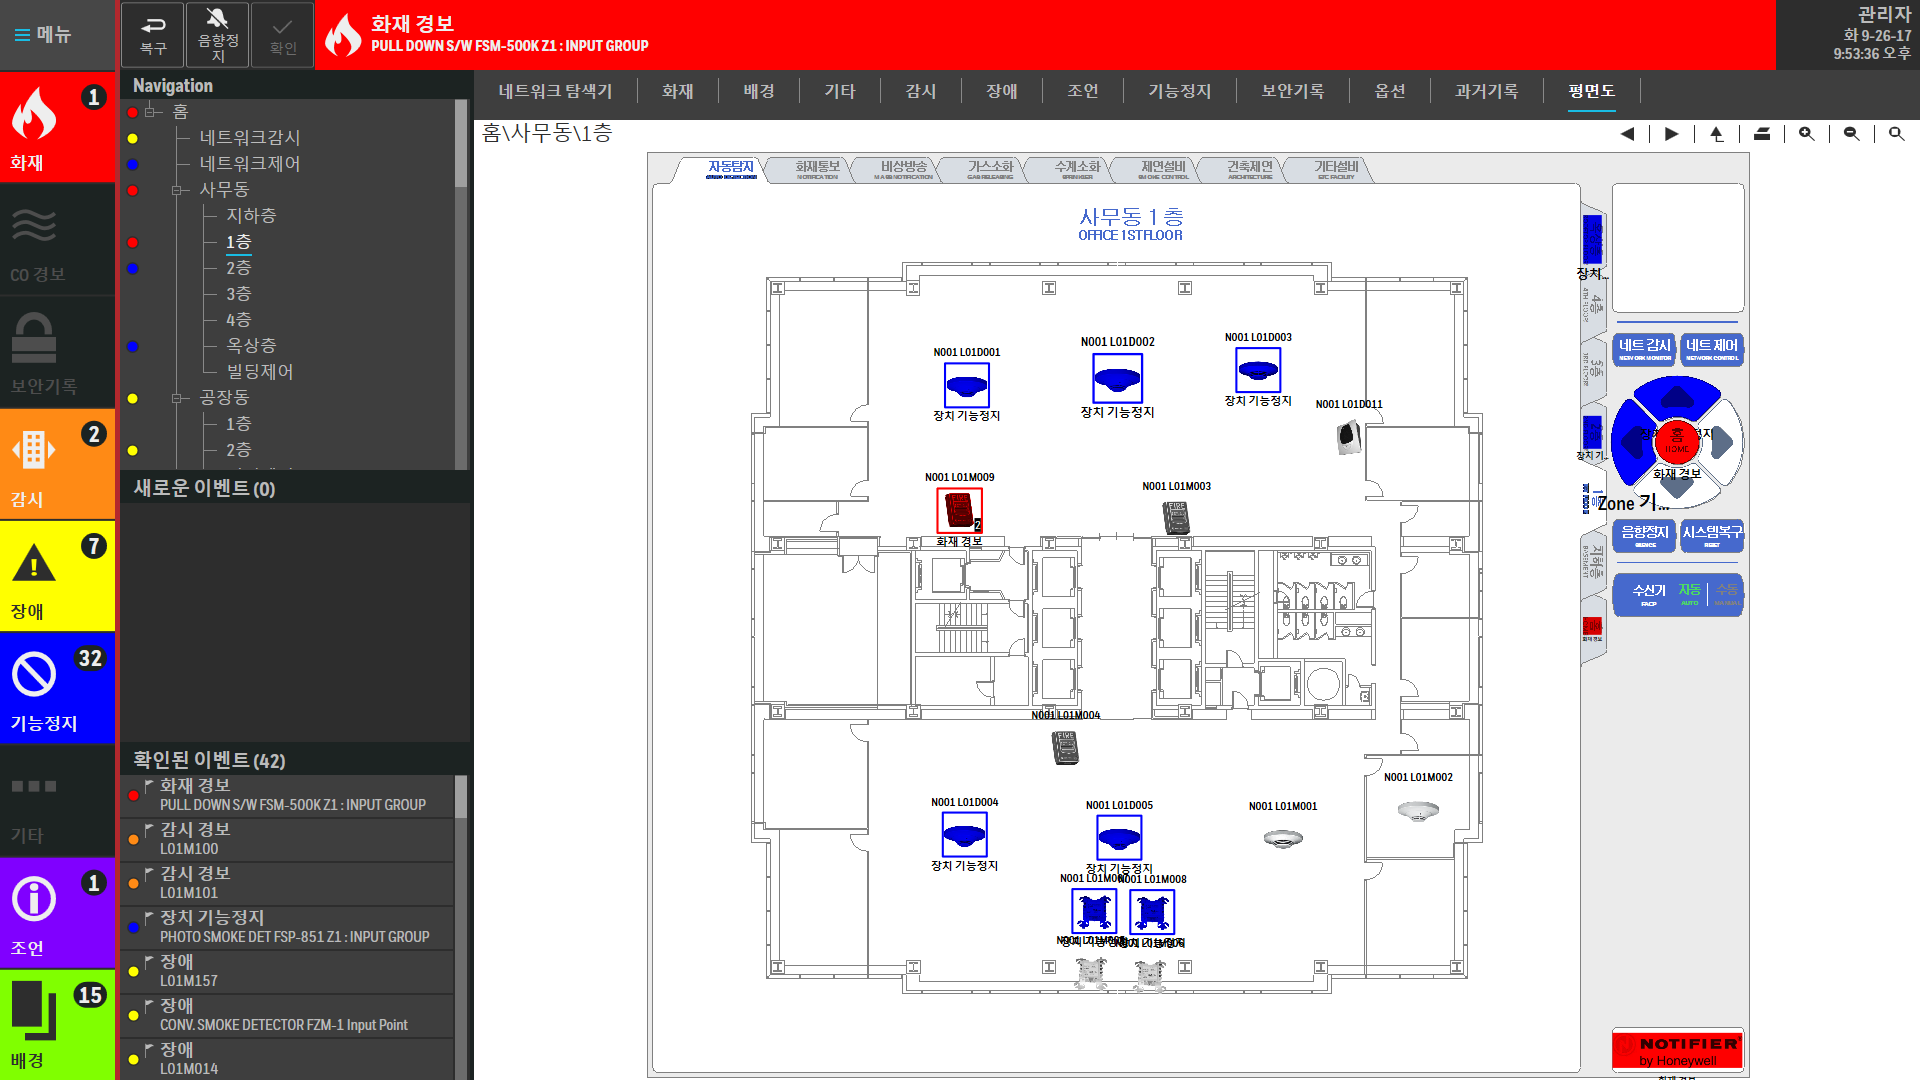1920x1080 pixels.
Task: Collapse the 공장동 tree node
Action: tap(177, 398)
